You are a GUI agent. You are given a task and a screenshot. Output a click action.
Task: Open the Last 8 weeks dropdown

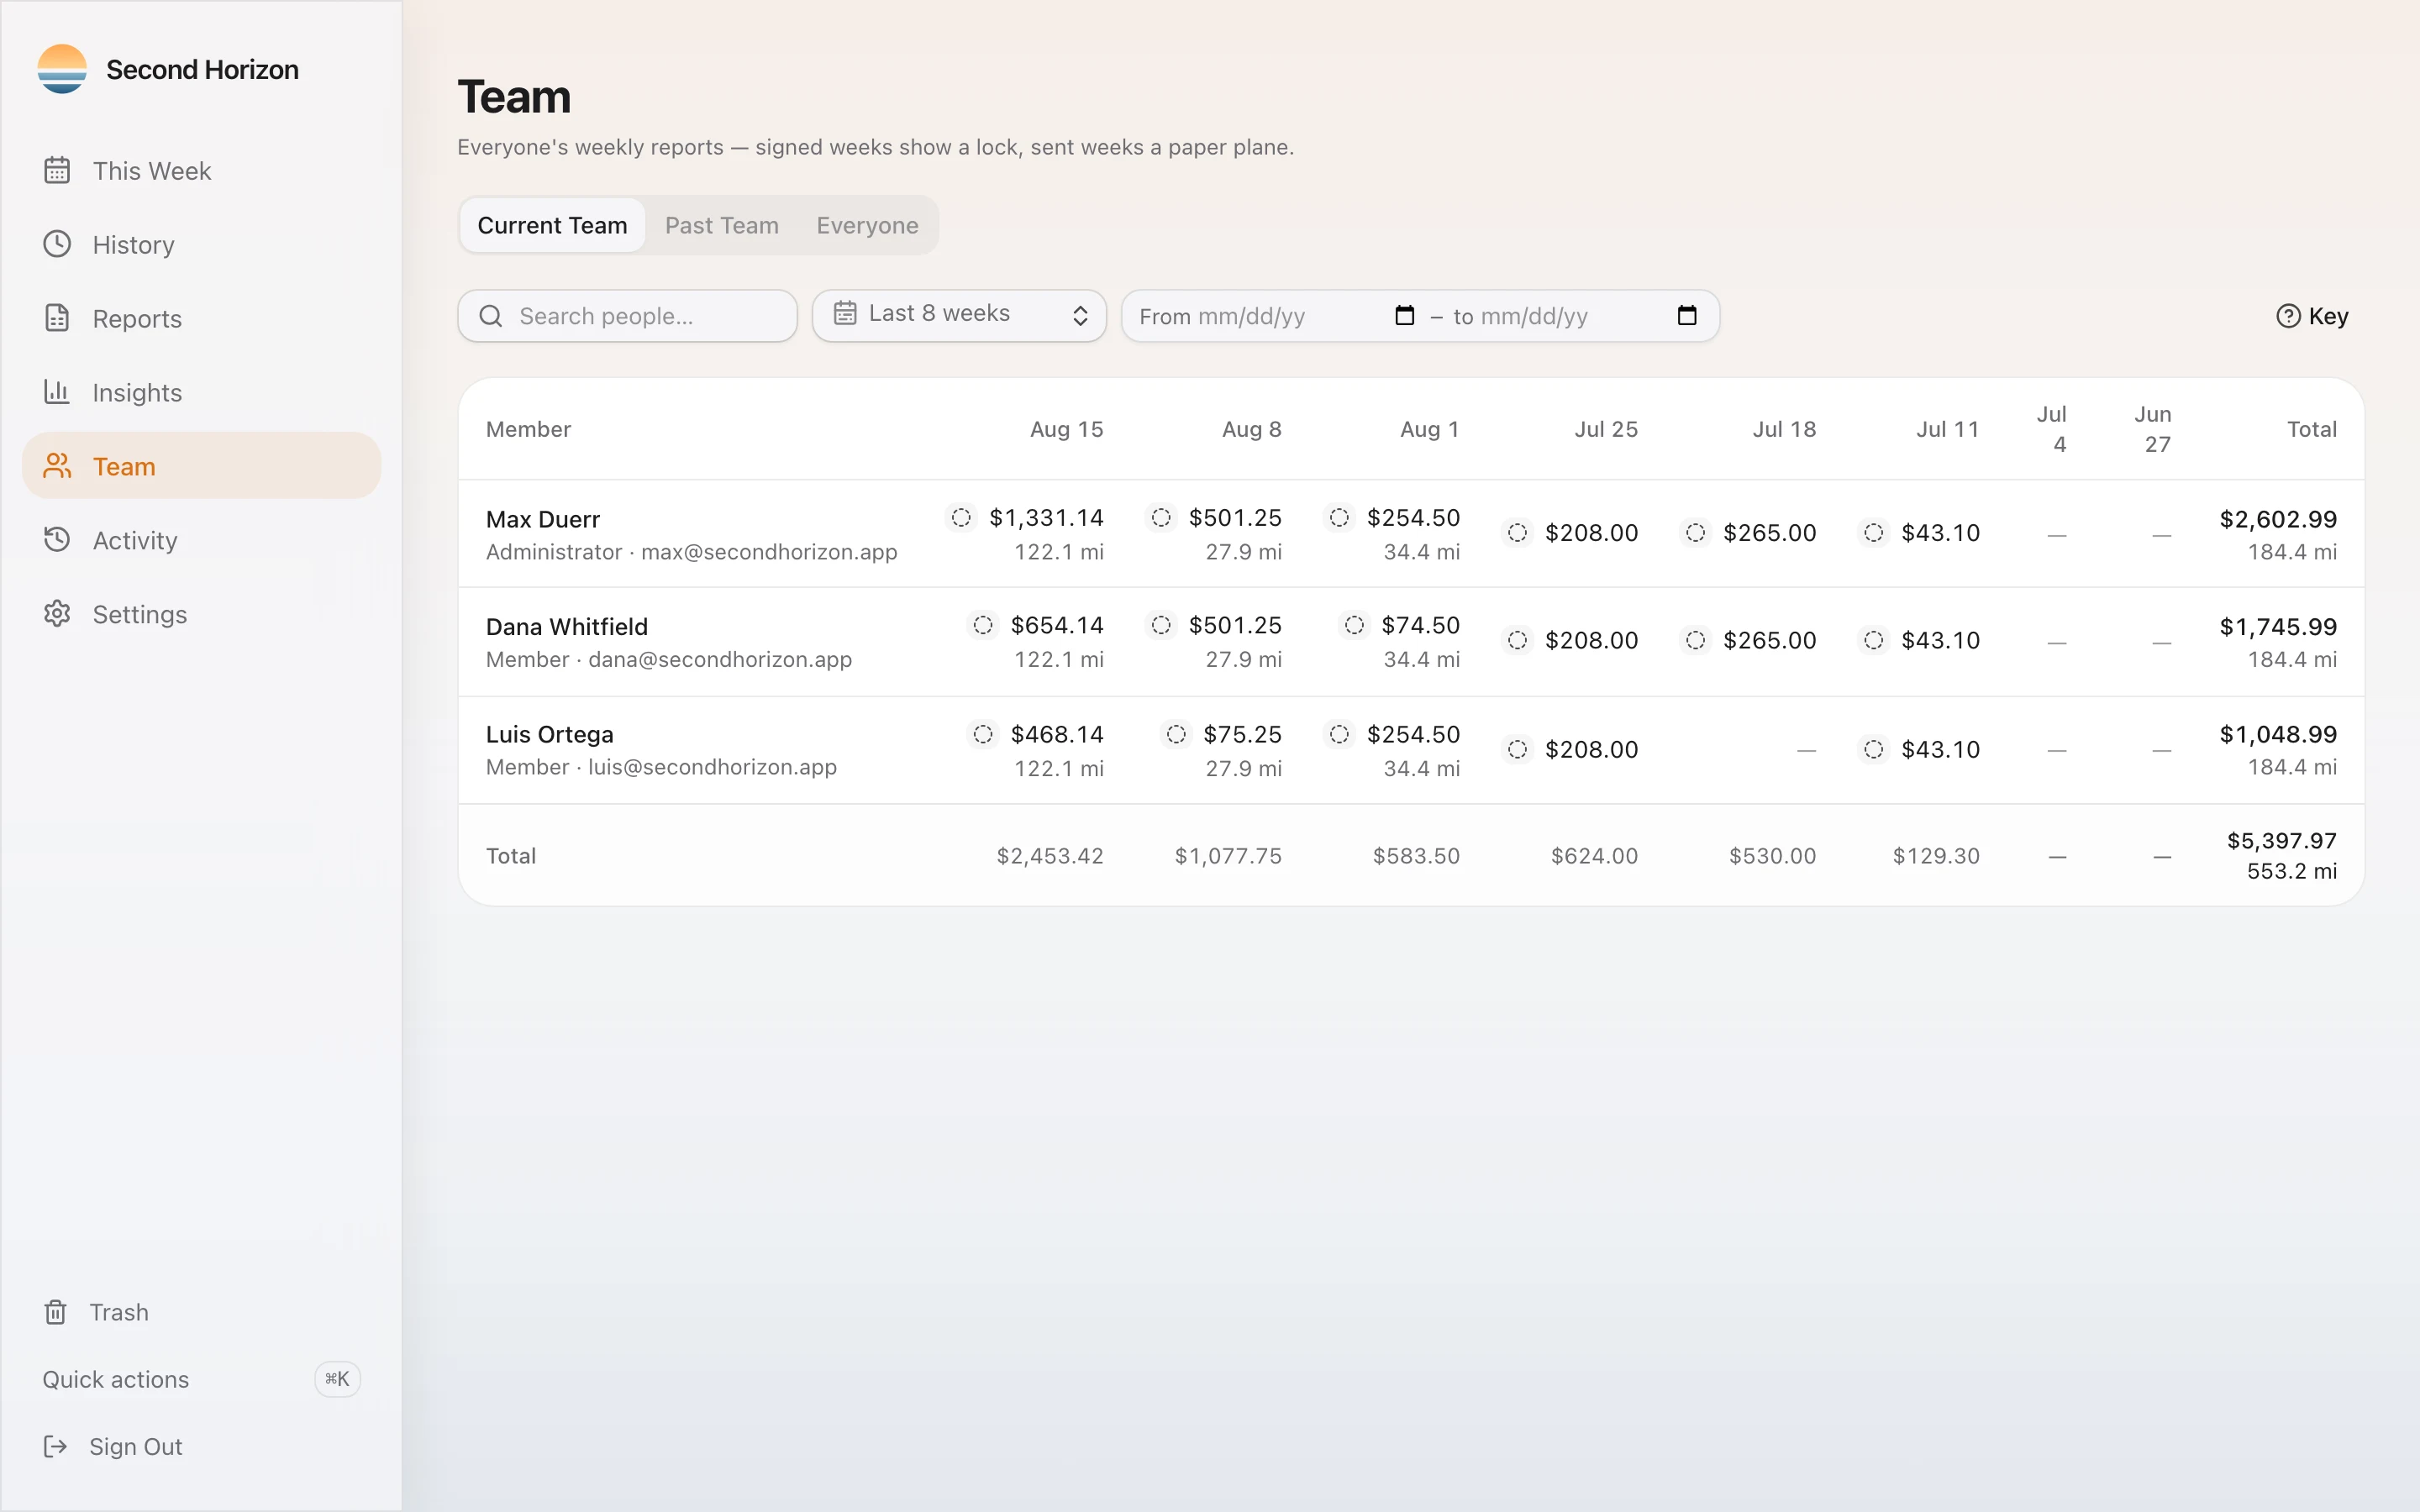coord(959,316)
